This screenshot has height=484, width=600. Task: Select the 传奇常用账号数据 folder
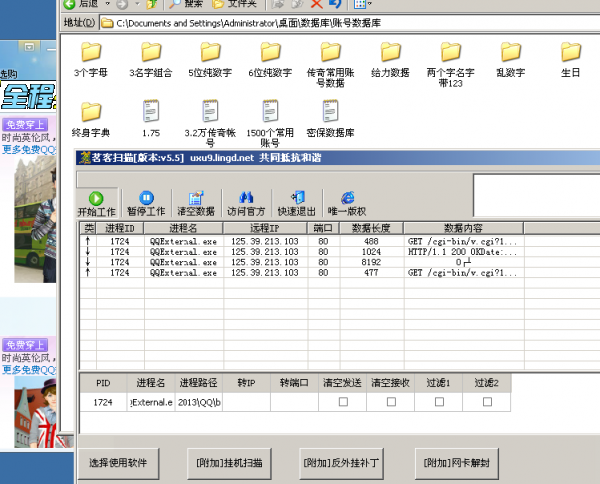[330, 64]
